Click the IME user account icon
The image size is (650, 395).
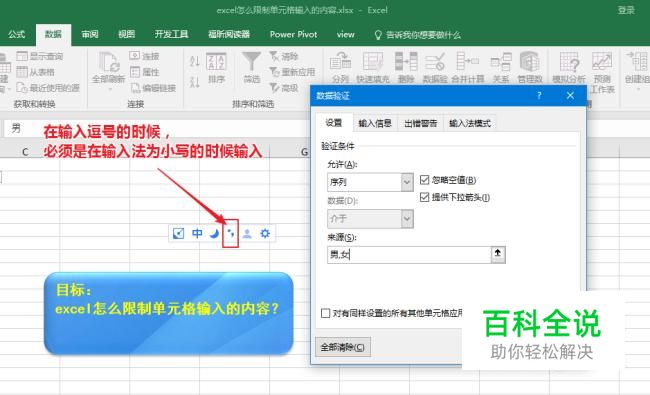pos(247,234)
